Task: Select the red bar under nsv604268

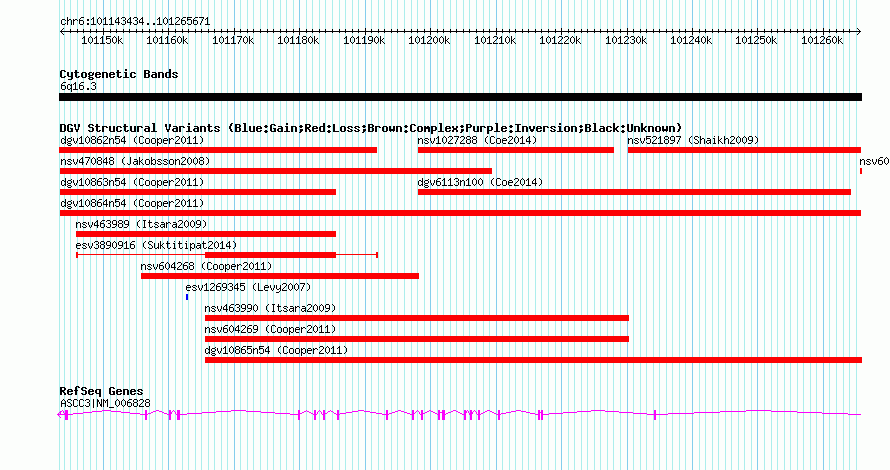Action: pyautogui.click(x=280, y=276)
